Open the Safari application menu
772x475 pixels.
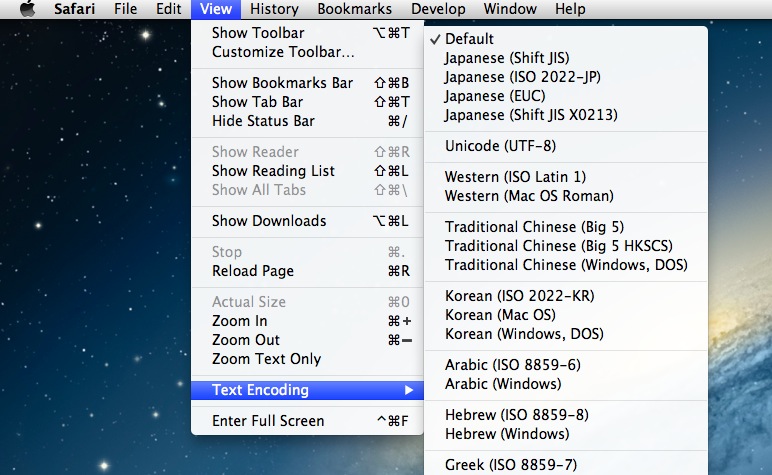tap(74, 9)
